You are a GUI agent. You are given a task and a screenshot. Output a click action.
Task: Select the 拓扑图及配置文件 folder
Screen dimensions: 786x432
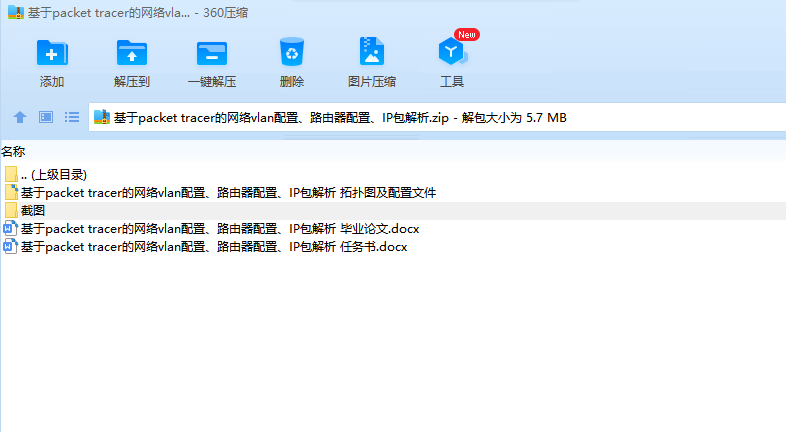pos(393,192)
